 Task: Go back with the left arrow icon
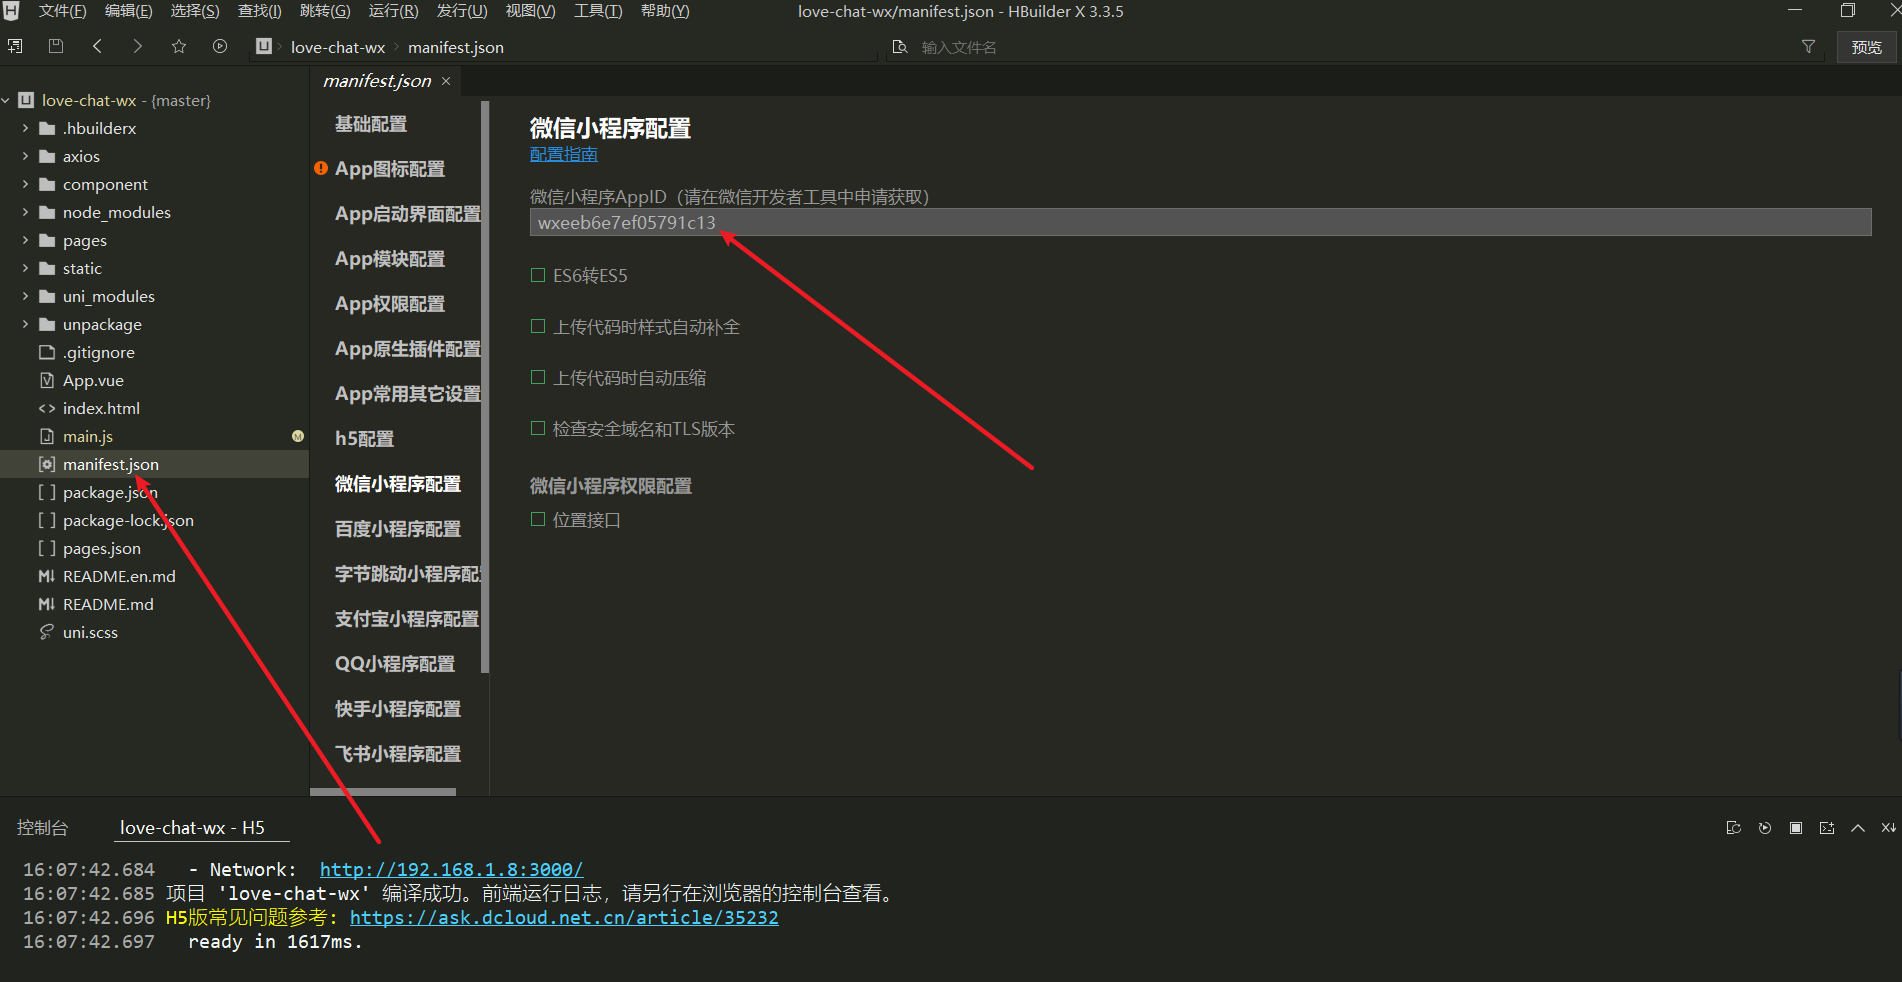click(97, 46)
